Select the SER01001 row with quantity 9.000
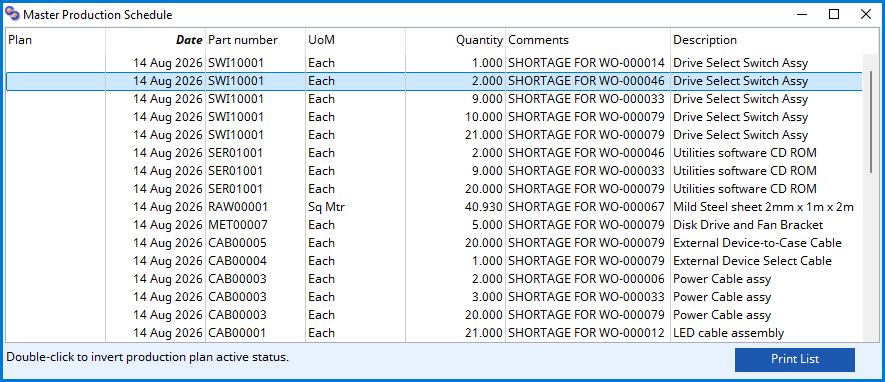Image resolution: width=885 pixels, height=382 pixels. [434, 170]
